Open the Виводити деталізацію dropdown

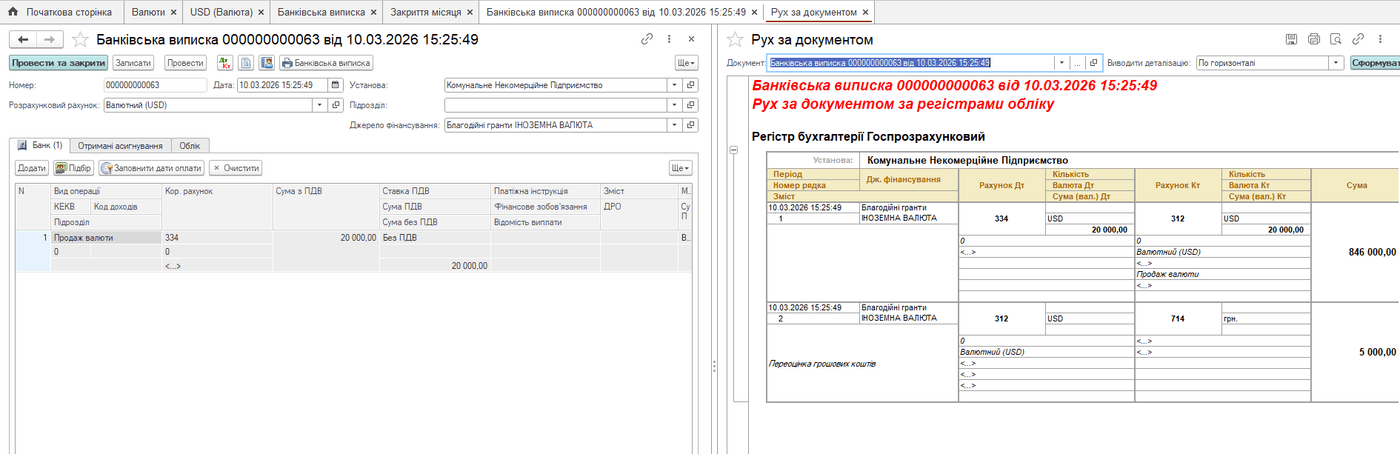[1336, 62]
